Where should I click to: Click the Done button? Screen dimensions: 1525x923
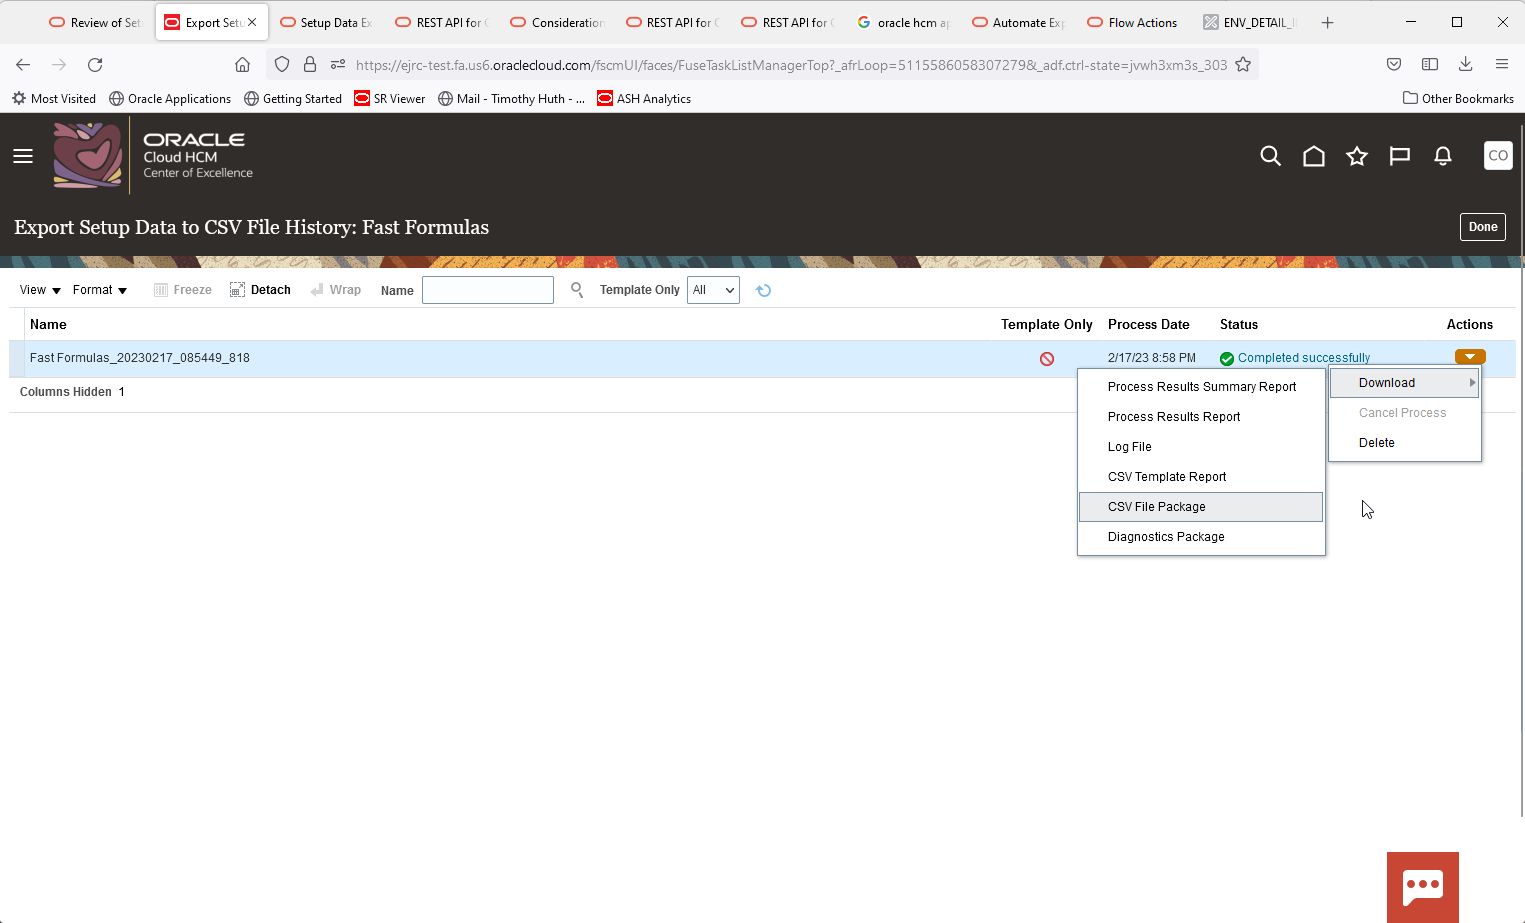click(1482, 227)
